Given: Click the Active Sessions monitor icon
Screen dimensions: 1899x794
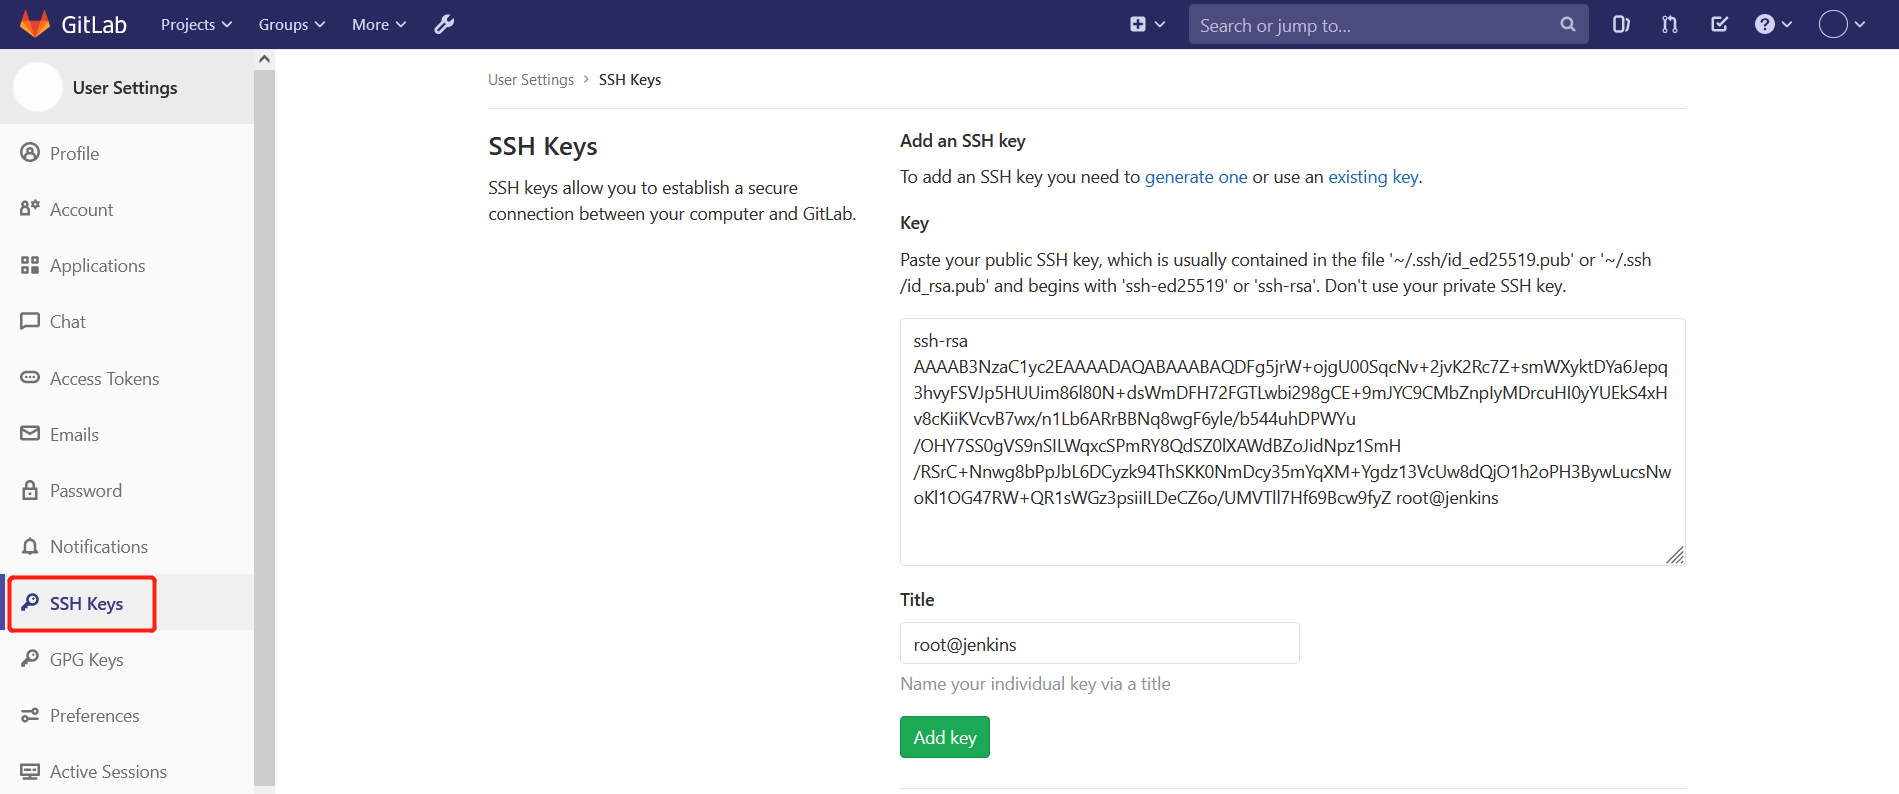Looking at the screenshot, I should pyautogui.click(x=30, y=771).
